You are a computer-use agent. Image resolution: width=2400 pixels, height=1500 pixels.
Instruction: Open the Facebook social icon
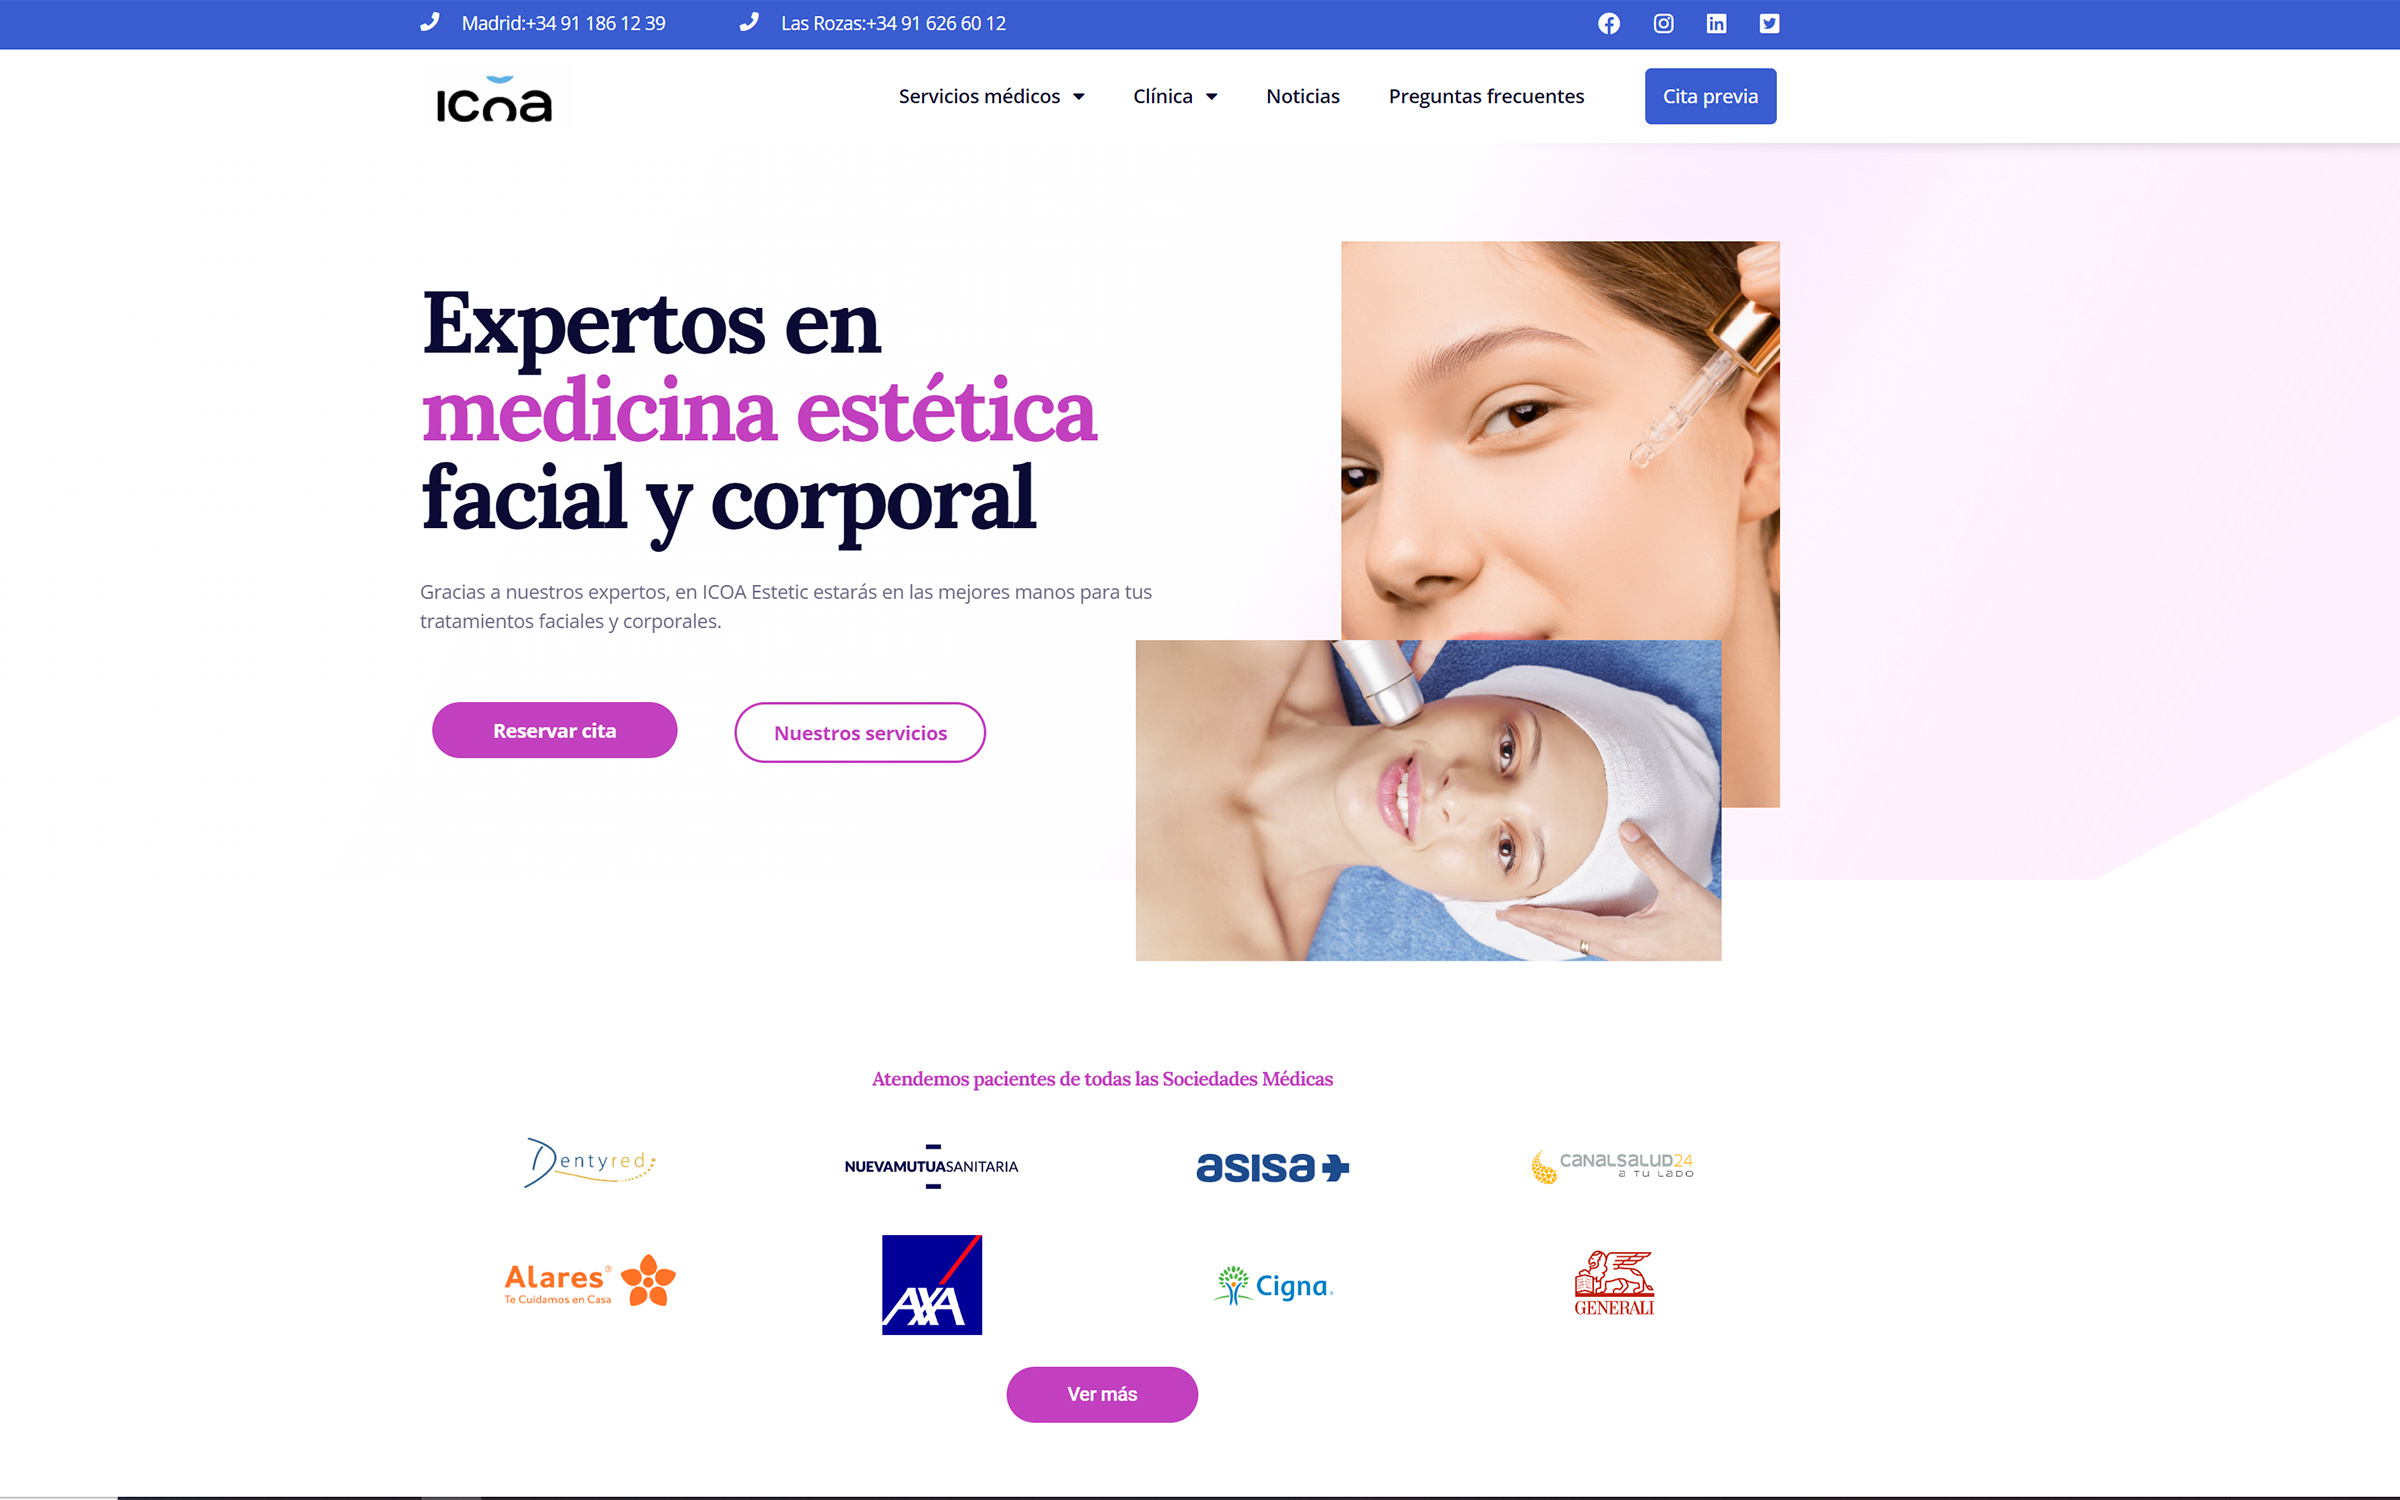coord(1608,23)
